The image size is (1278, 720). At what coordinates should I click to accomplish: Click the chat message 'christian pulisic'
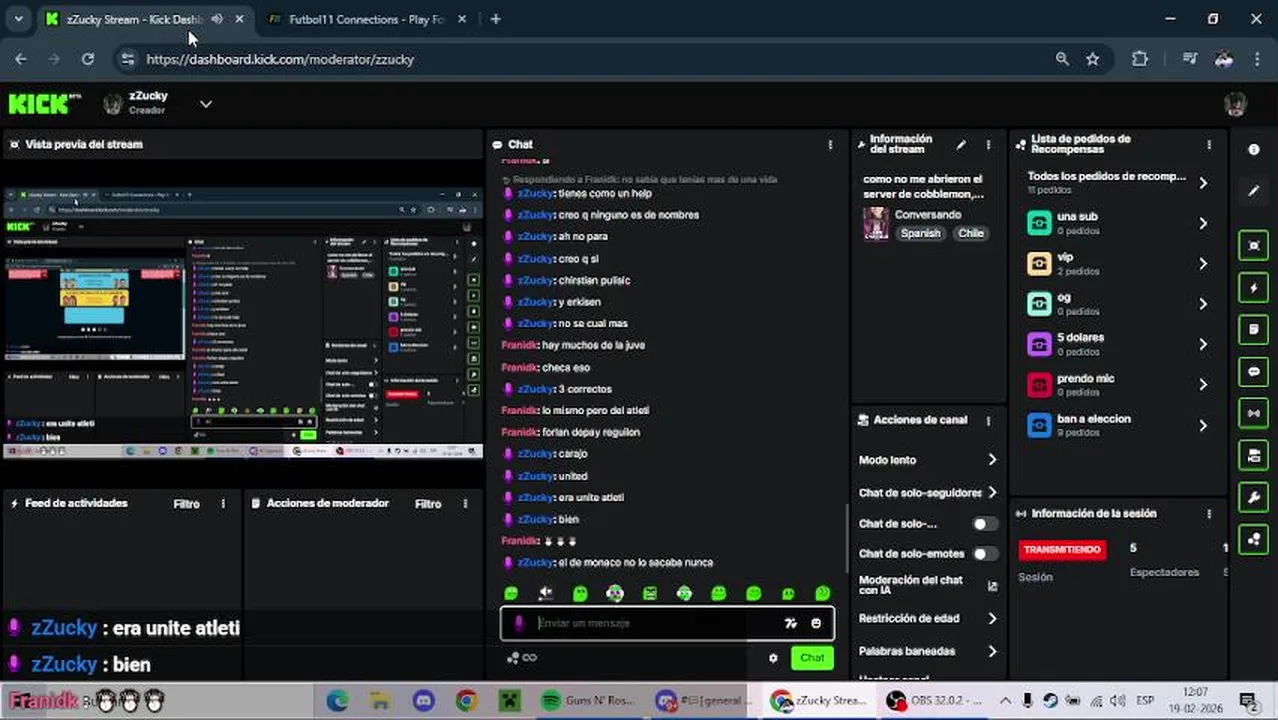tap(576, 280)
